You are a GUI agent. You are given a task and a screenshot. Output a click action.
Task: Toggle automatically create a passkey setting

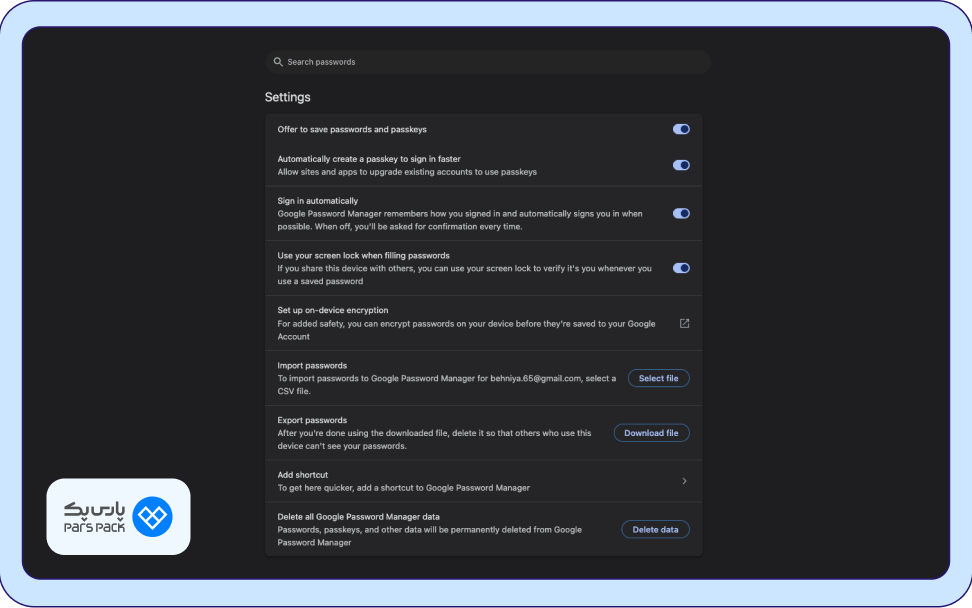pos(681,165)
